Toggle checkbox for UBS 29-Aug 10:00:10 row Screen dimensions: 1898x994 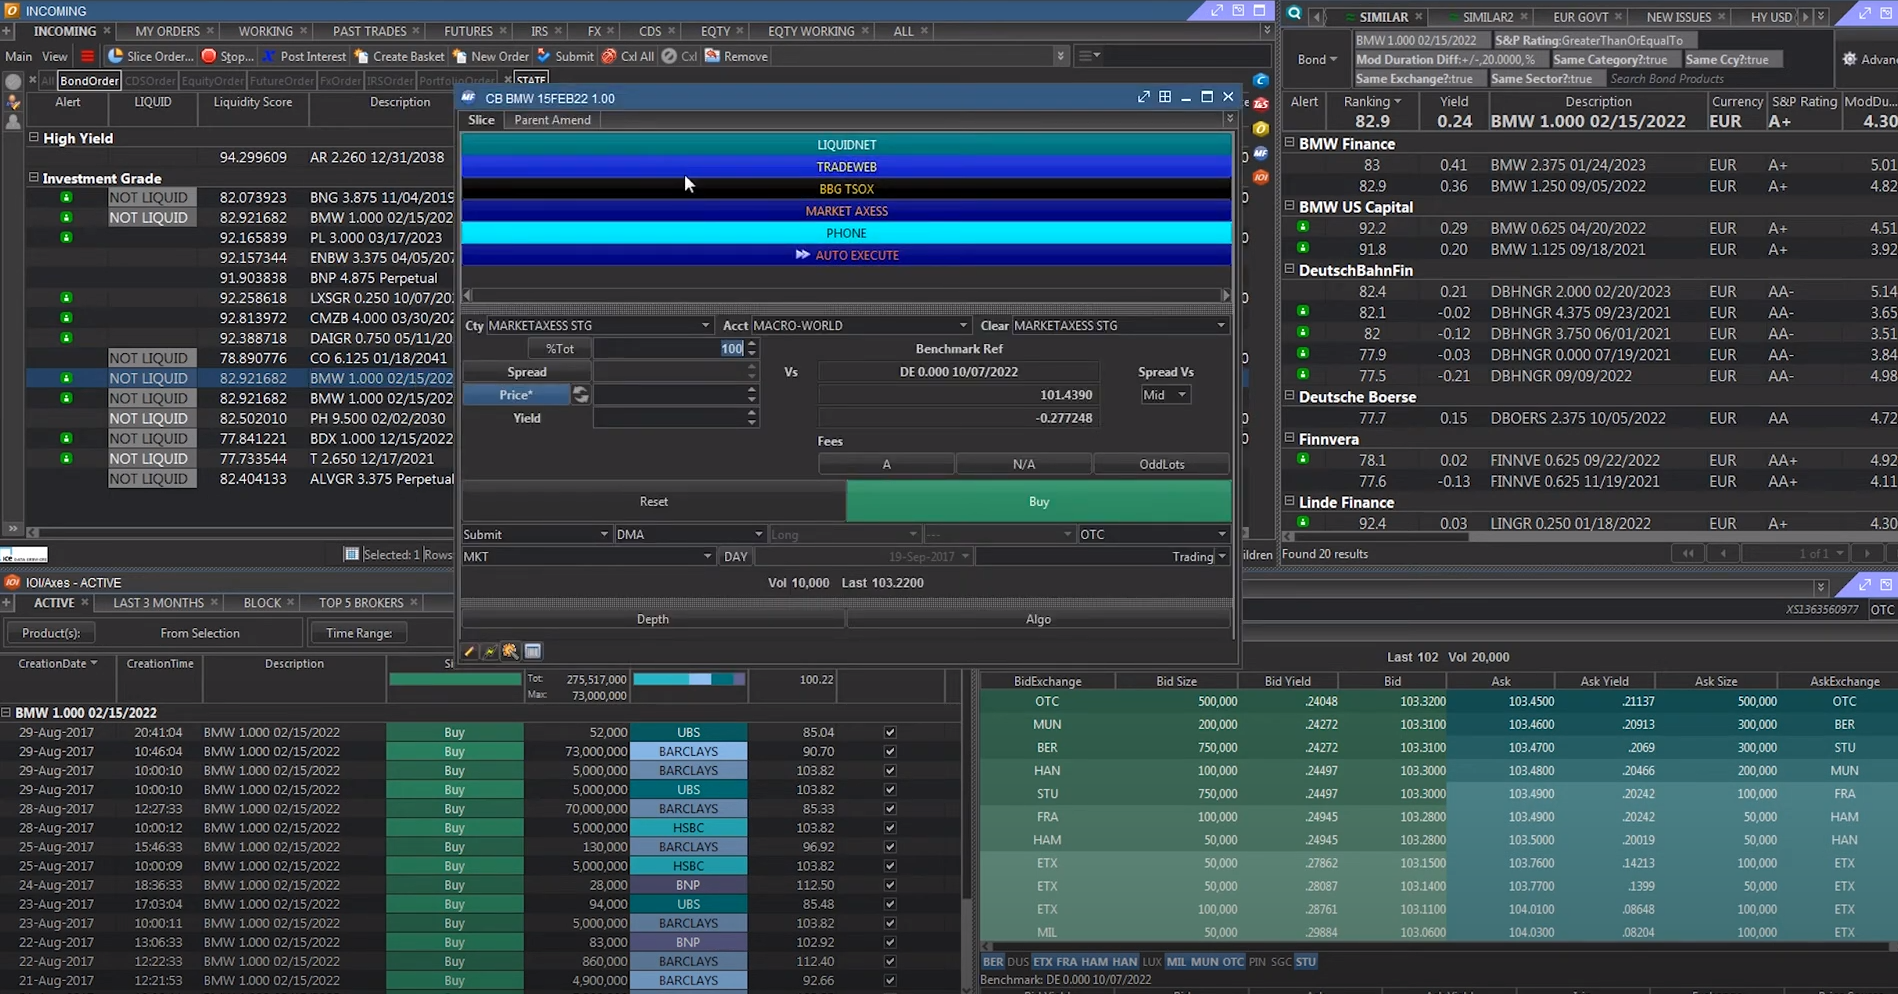coord(890,789)
